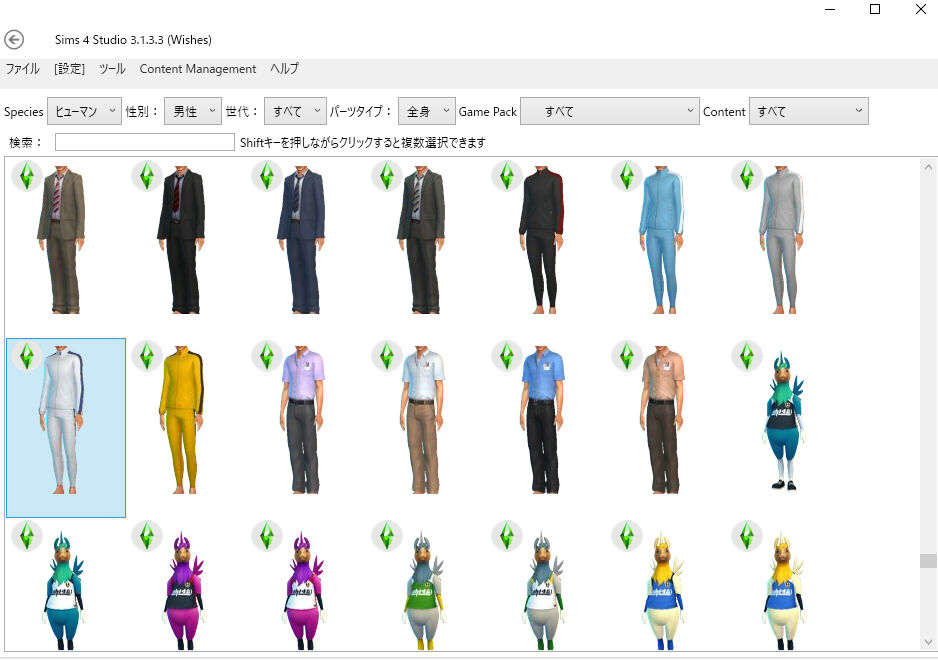Minimize the Sims 4 Studio window
Viewport: 938px width, 660px height.
830,9
